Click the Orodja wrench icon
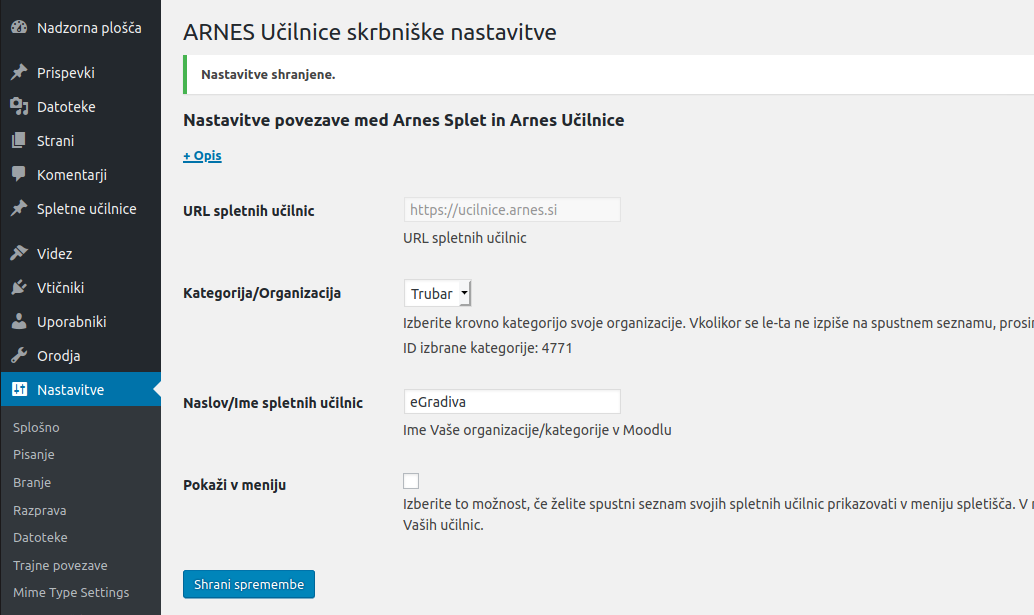1034x615 pixels. pyautogui.click(x=19, y=355)
